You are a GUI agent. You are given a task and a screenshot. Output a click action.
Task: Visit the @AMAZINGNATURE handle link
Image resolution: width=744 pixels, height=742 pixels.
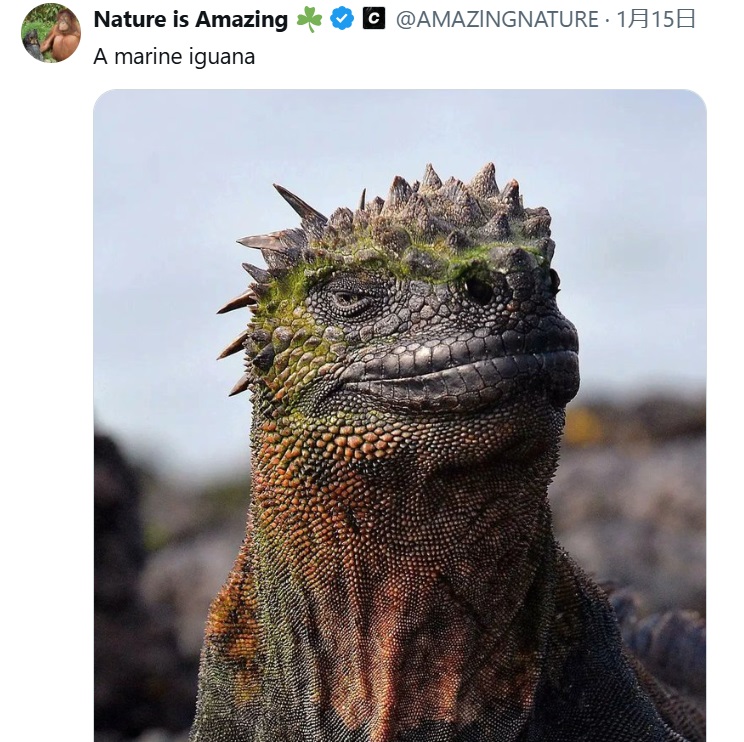[497, 19]
